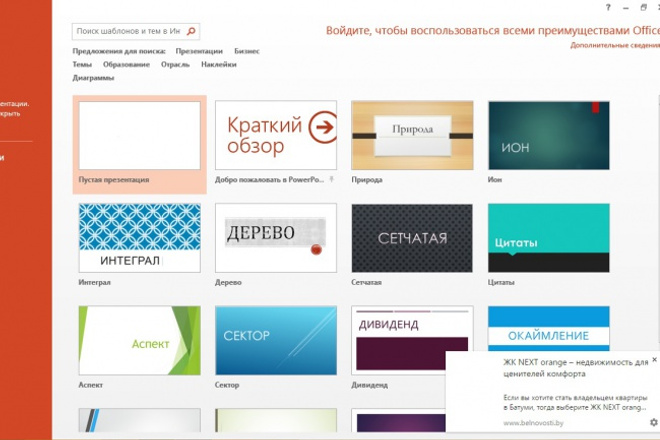Open the Дополнительные сведения link
The width and height of the screenshot is (660, 440).
[x=615, y=45]
